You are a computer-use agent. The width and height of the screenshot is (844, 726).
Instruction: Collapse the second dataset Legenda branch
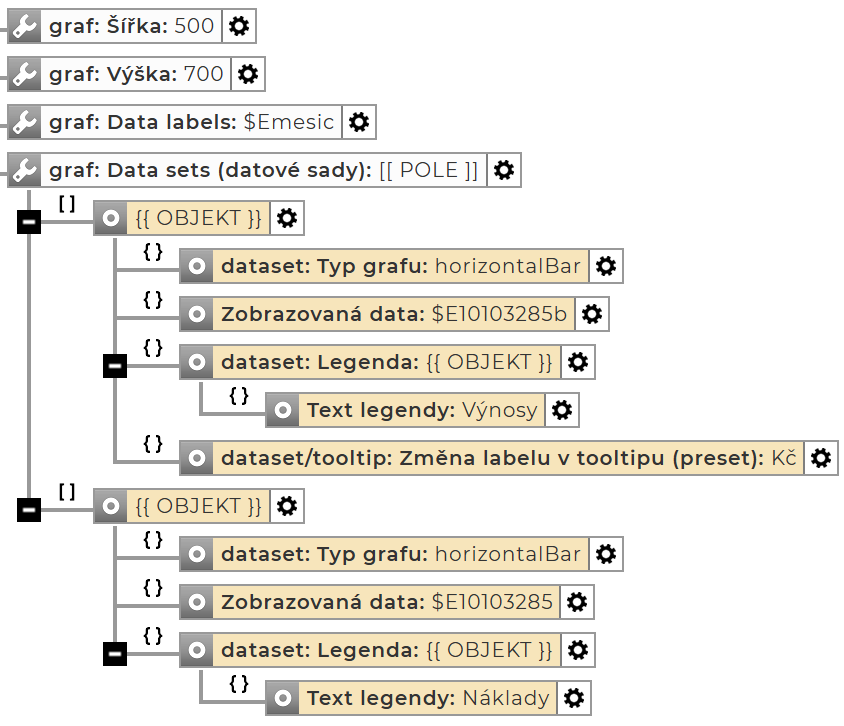(115, 654)
